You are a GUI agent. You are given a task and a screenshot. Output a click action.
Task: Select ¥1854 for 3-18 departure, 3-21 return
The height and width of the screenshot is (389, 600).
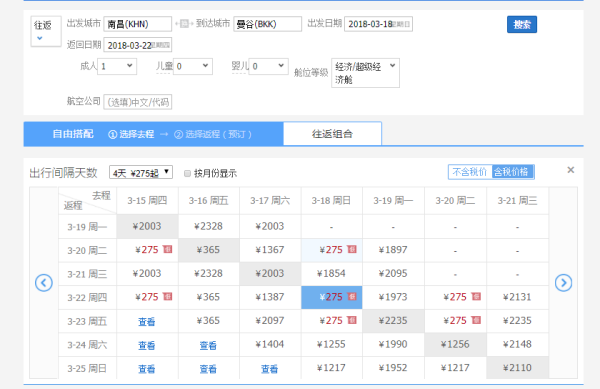[331, 273]
